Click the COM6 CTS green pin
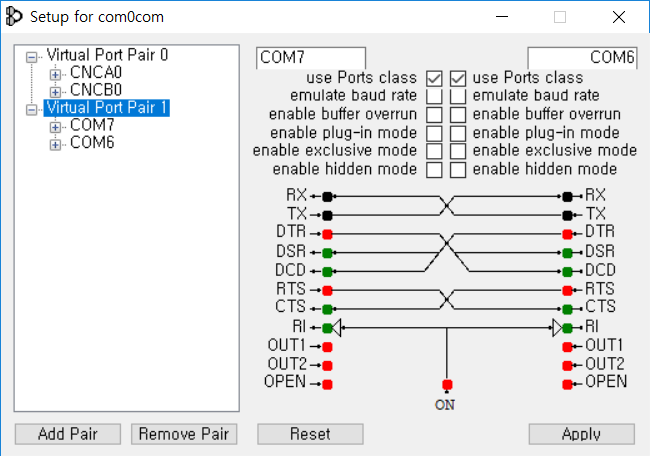 (x=568, y=309)
